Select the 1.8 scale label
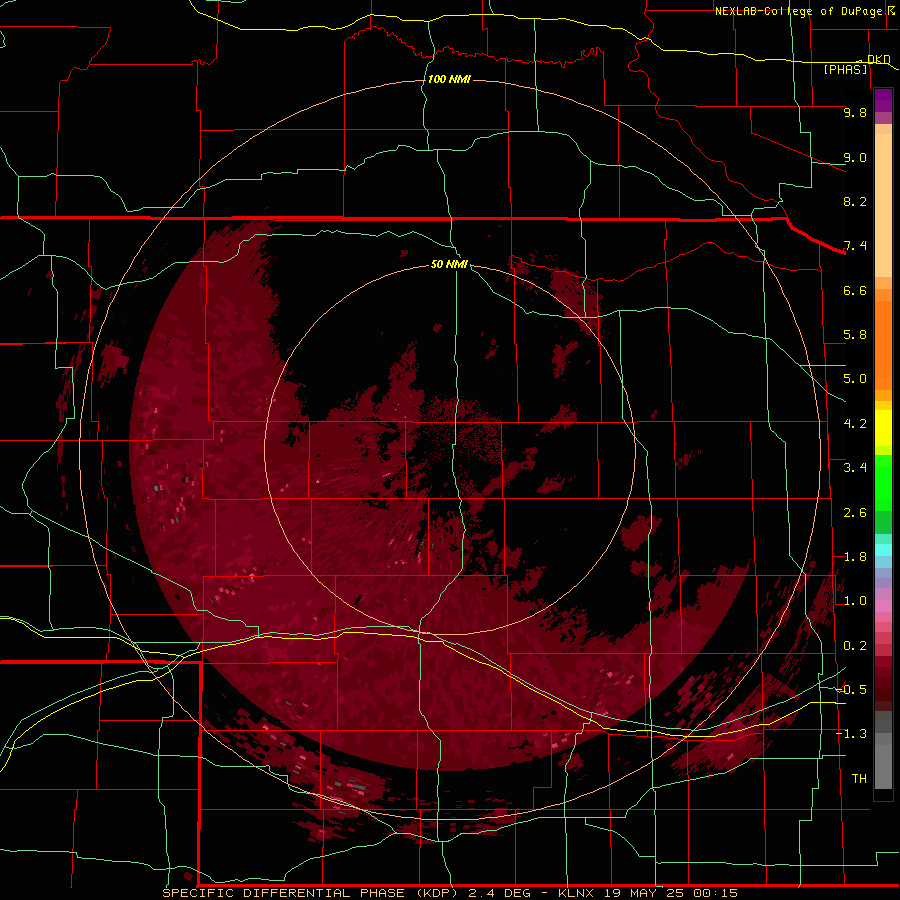 click(x=855, y=557)
